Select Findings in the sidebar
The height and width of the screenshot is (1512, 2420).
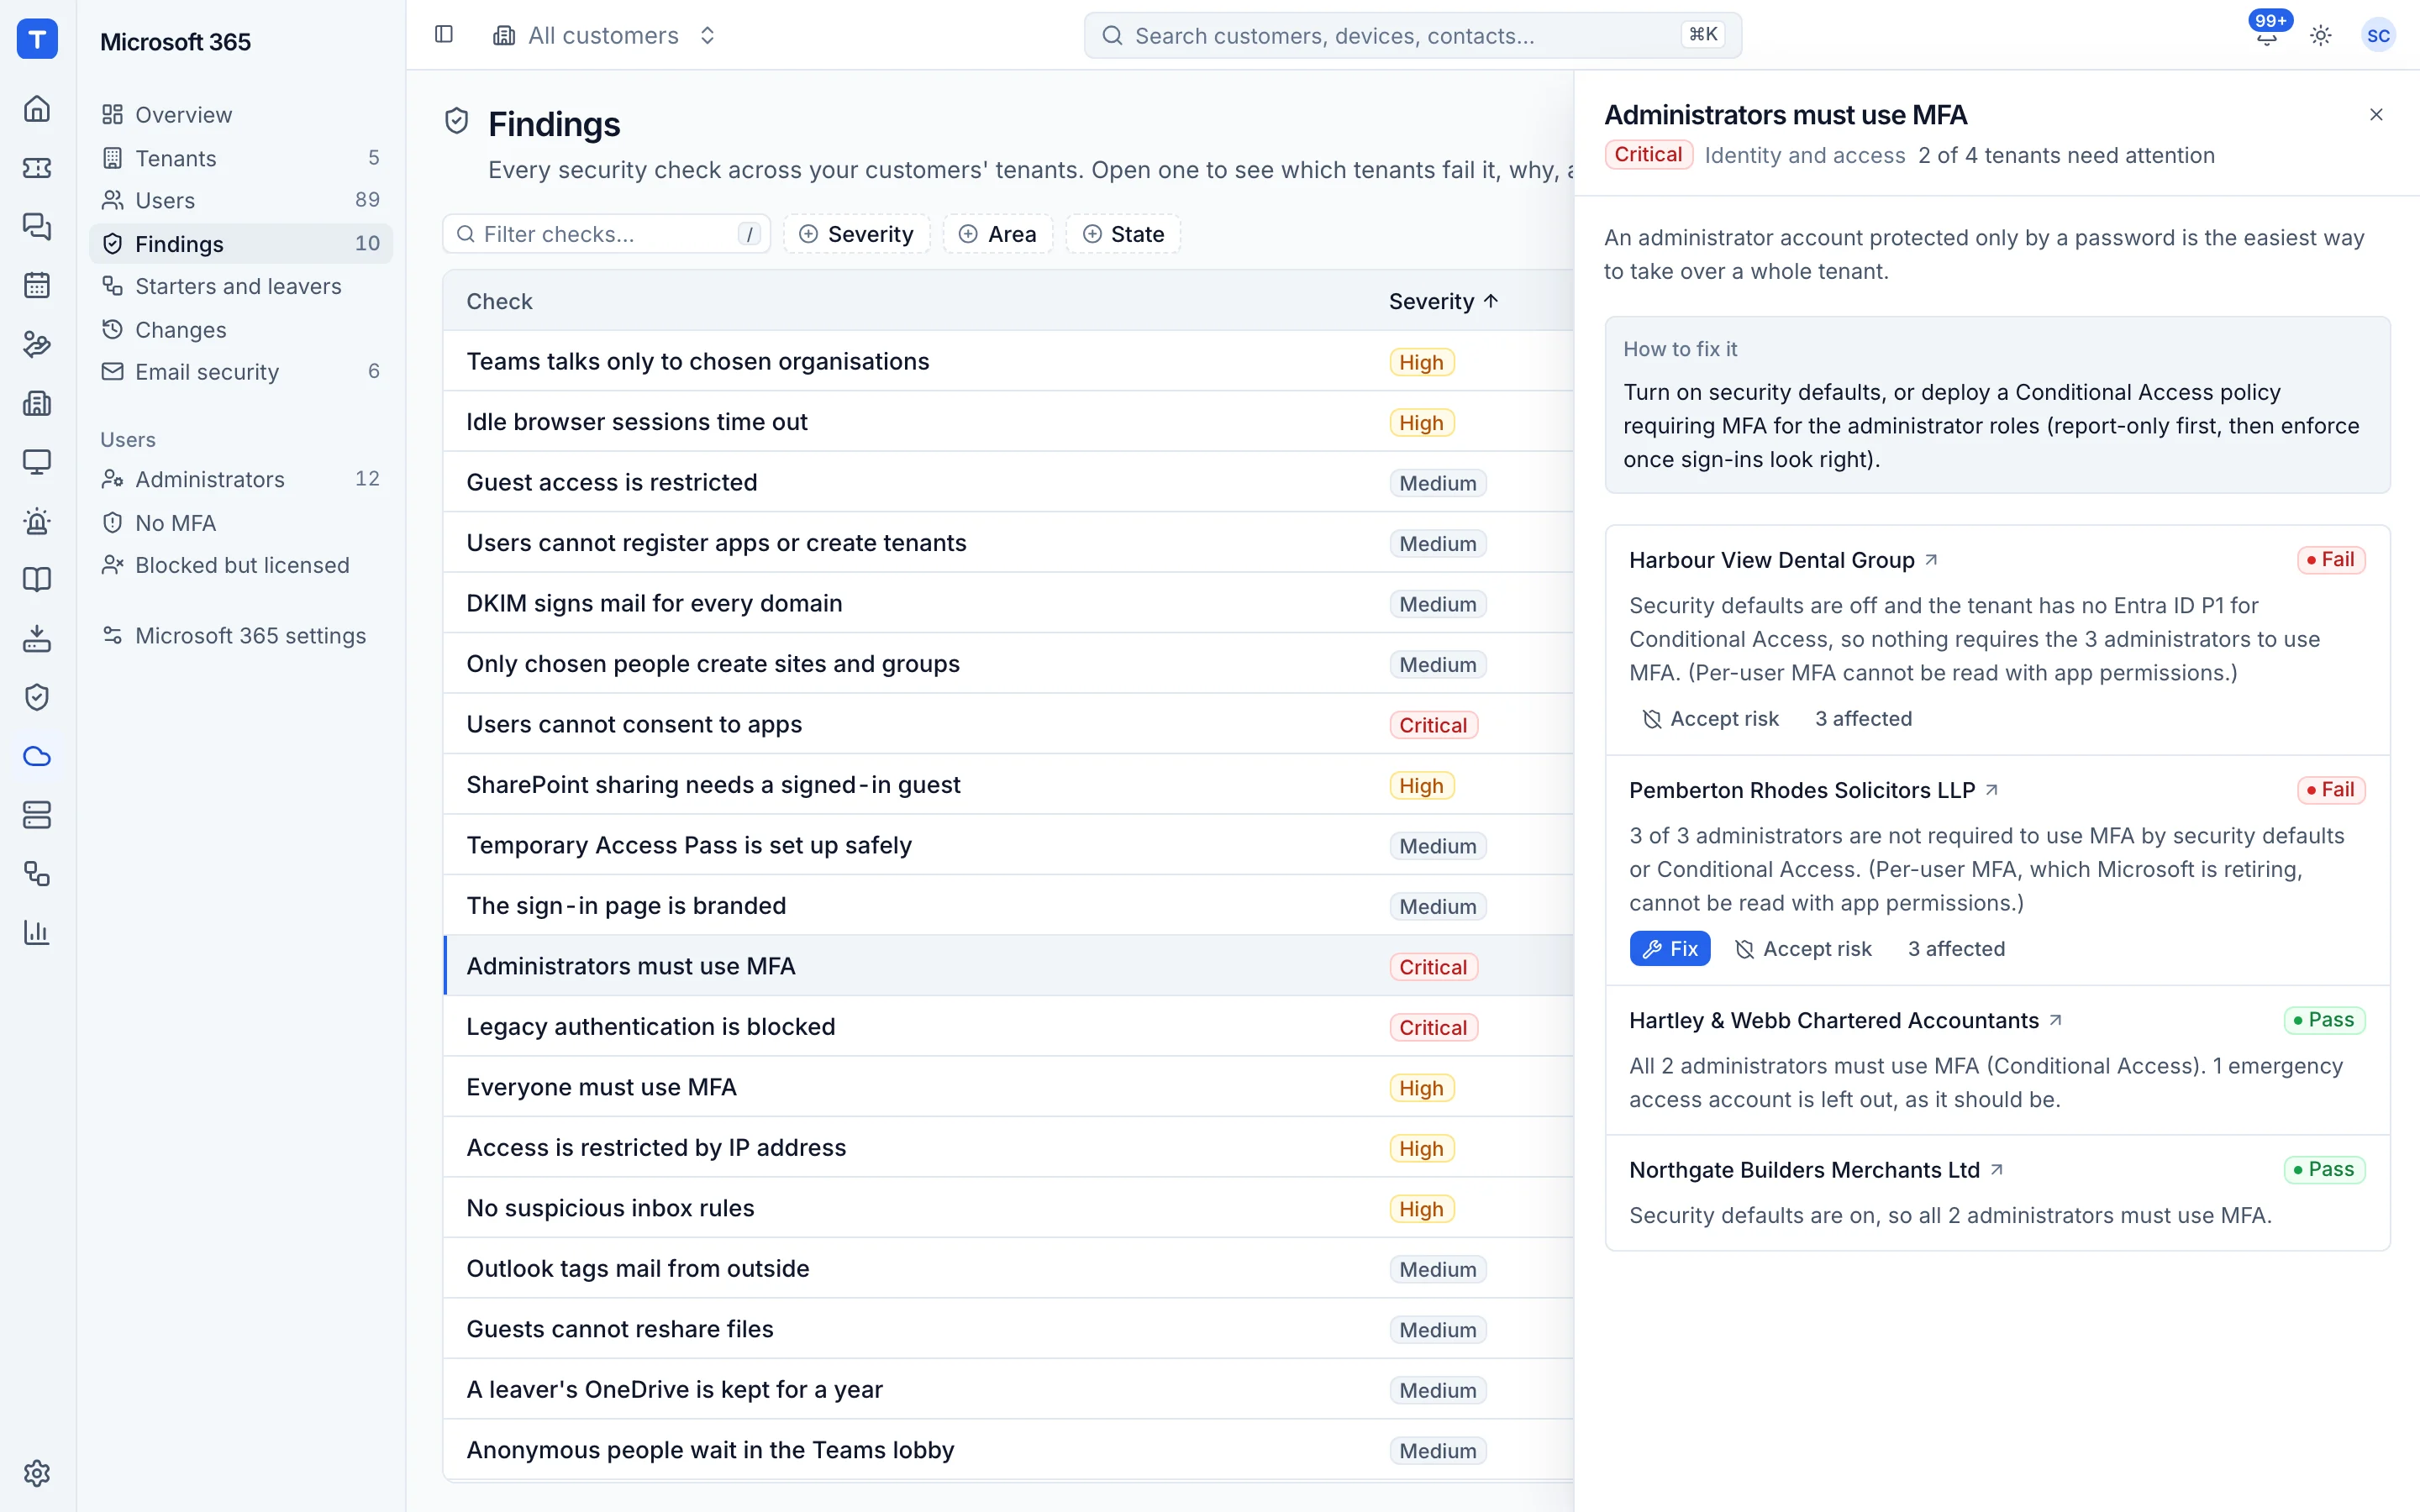(x=241, y=243)
